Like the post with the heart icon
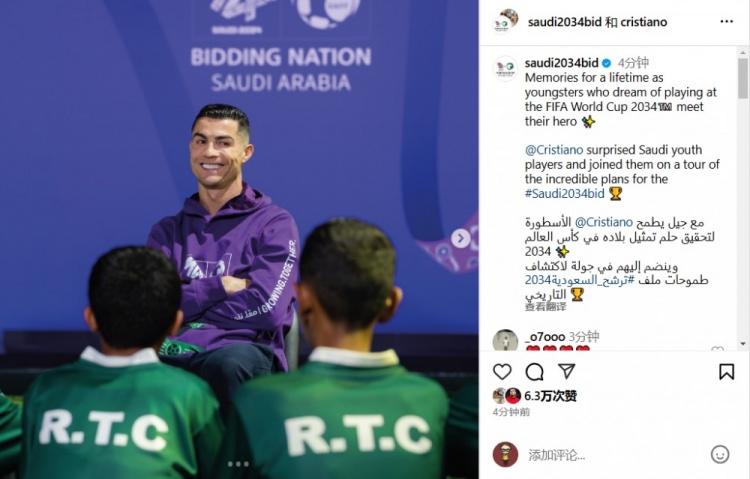The height and width of the screenshot is (479, 750). tap(502, 372)
